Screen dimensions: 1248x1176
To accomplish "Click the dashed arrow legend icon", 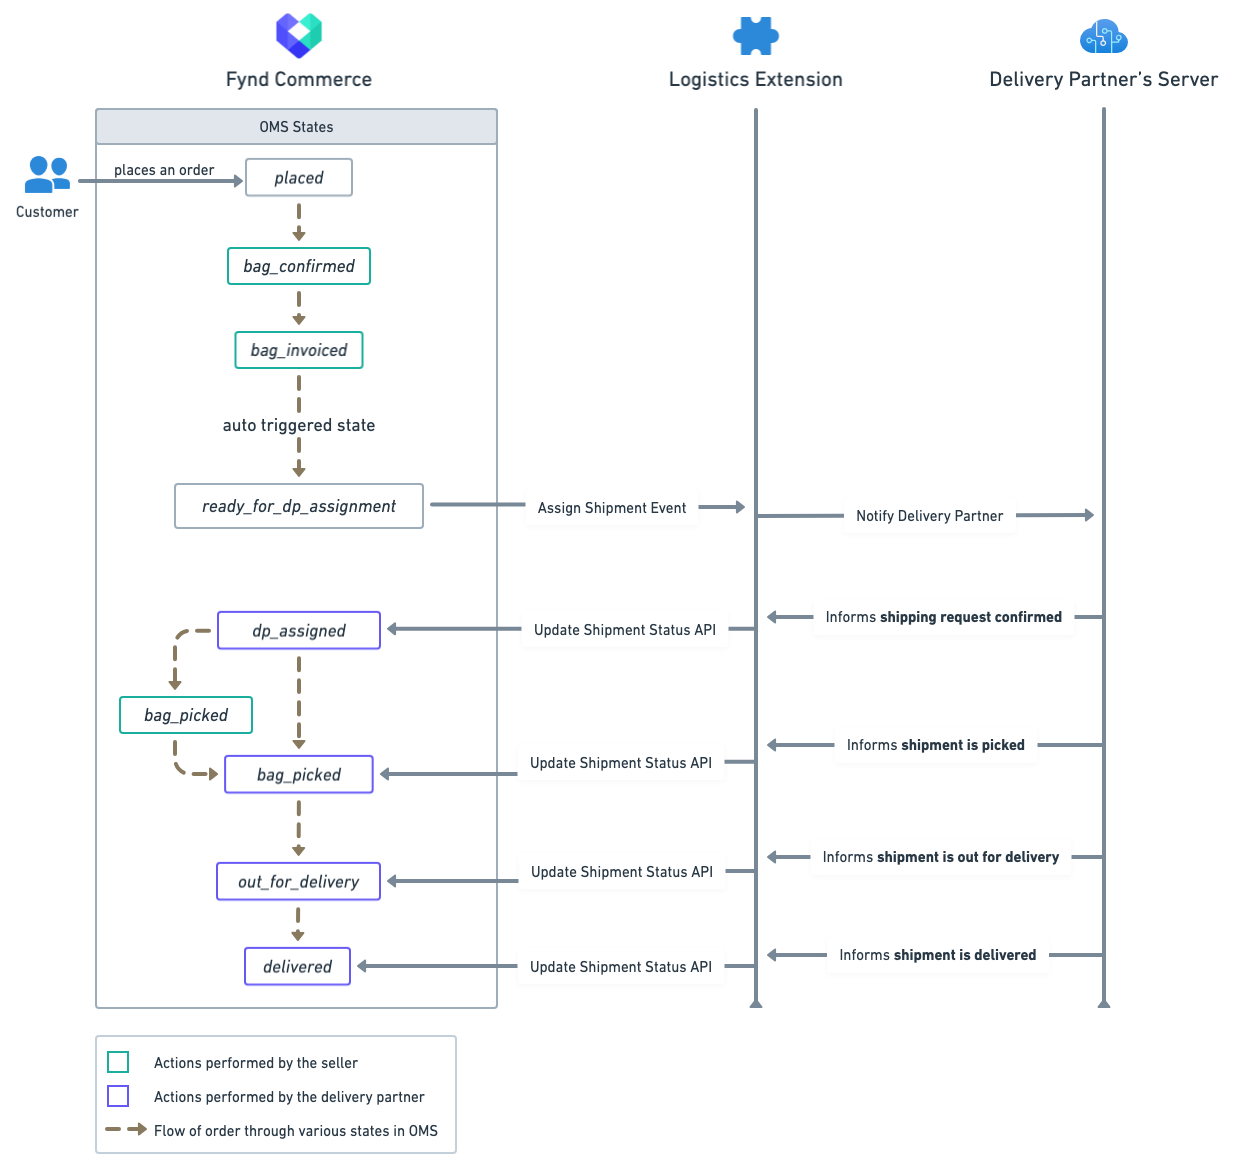I will 126,1130.
